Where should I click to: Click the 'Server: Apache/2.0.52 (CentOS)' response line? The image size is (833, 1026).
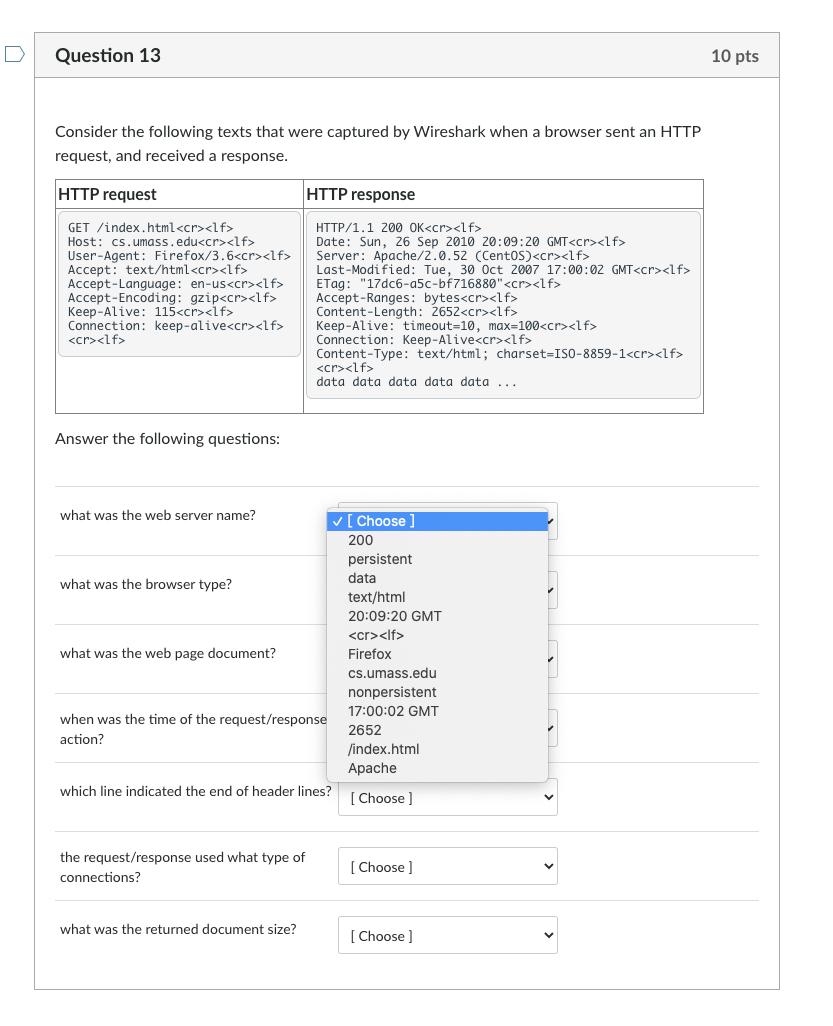click(453, 256)
